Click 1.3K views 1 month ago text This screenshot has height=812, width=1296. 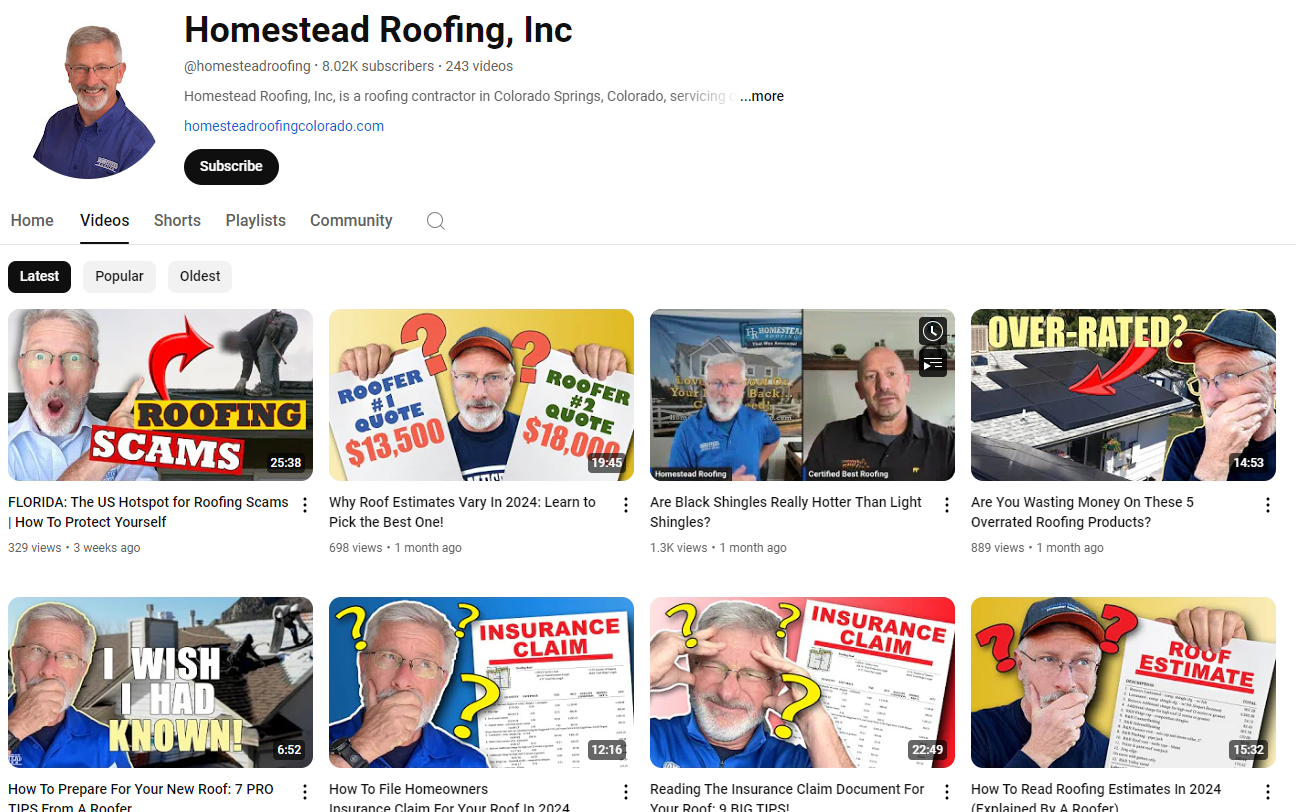[718, 548]
